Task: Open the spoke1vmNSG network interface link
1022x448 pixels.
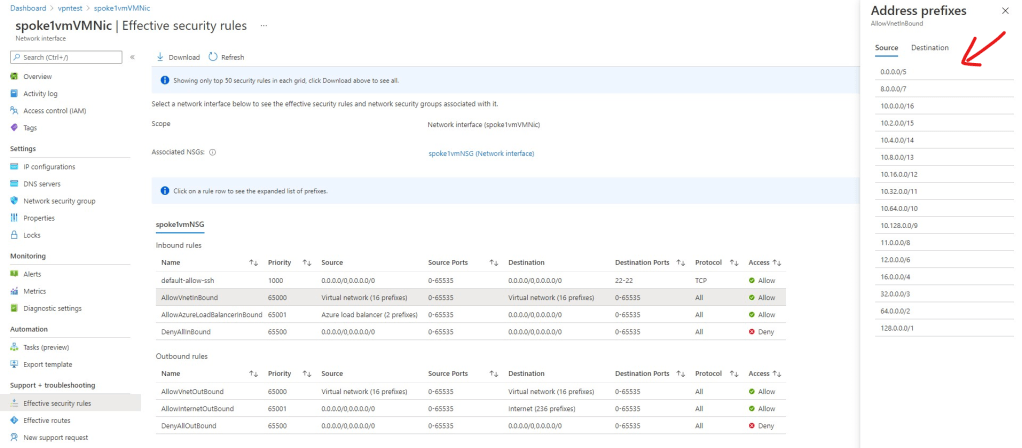Action: coord(481,153)
